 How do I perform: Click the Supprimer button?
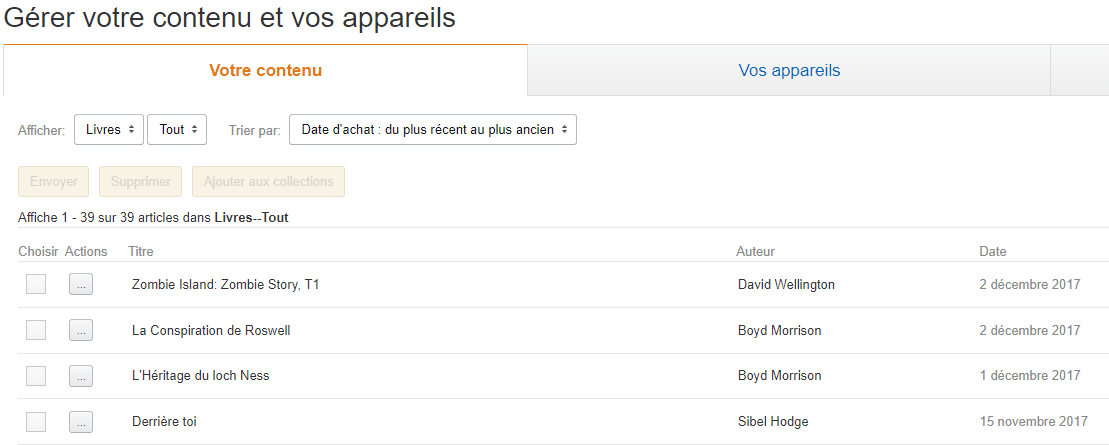tap(141, 182)
